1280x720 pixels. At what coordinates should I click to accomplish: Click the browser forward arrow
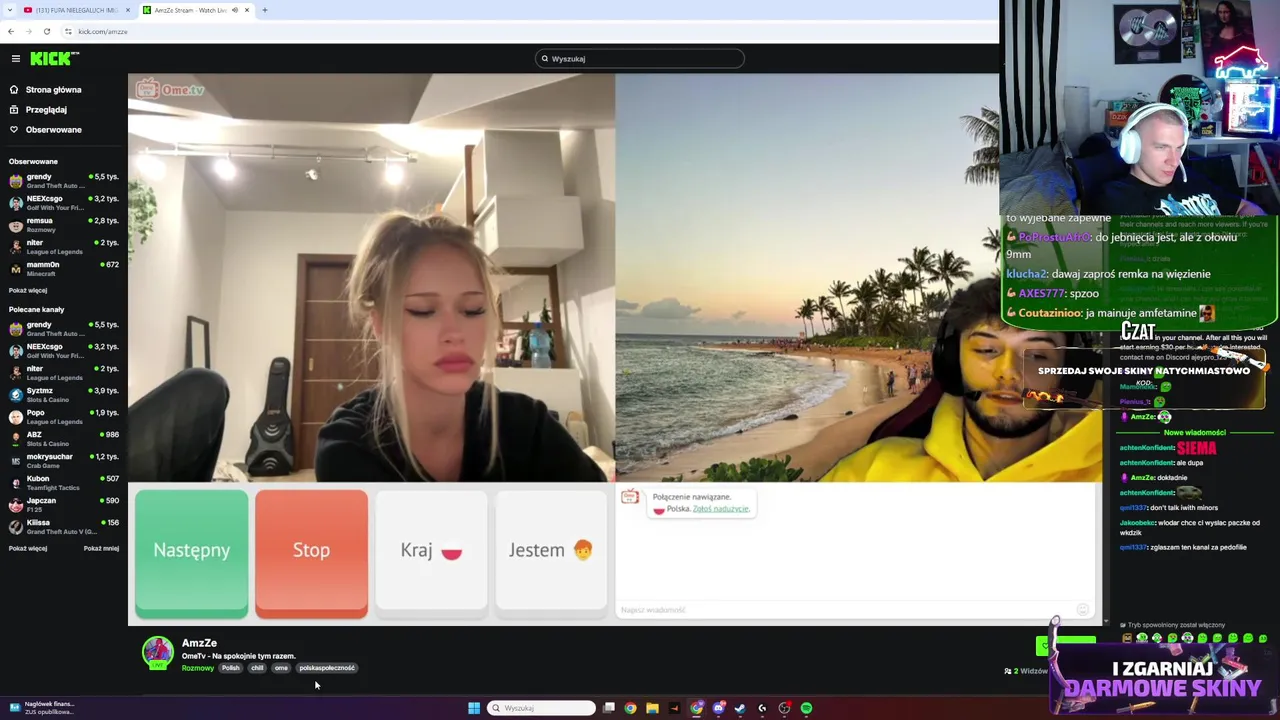[28, 31]
